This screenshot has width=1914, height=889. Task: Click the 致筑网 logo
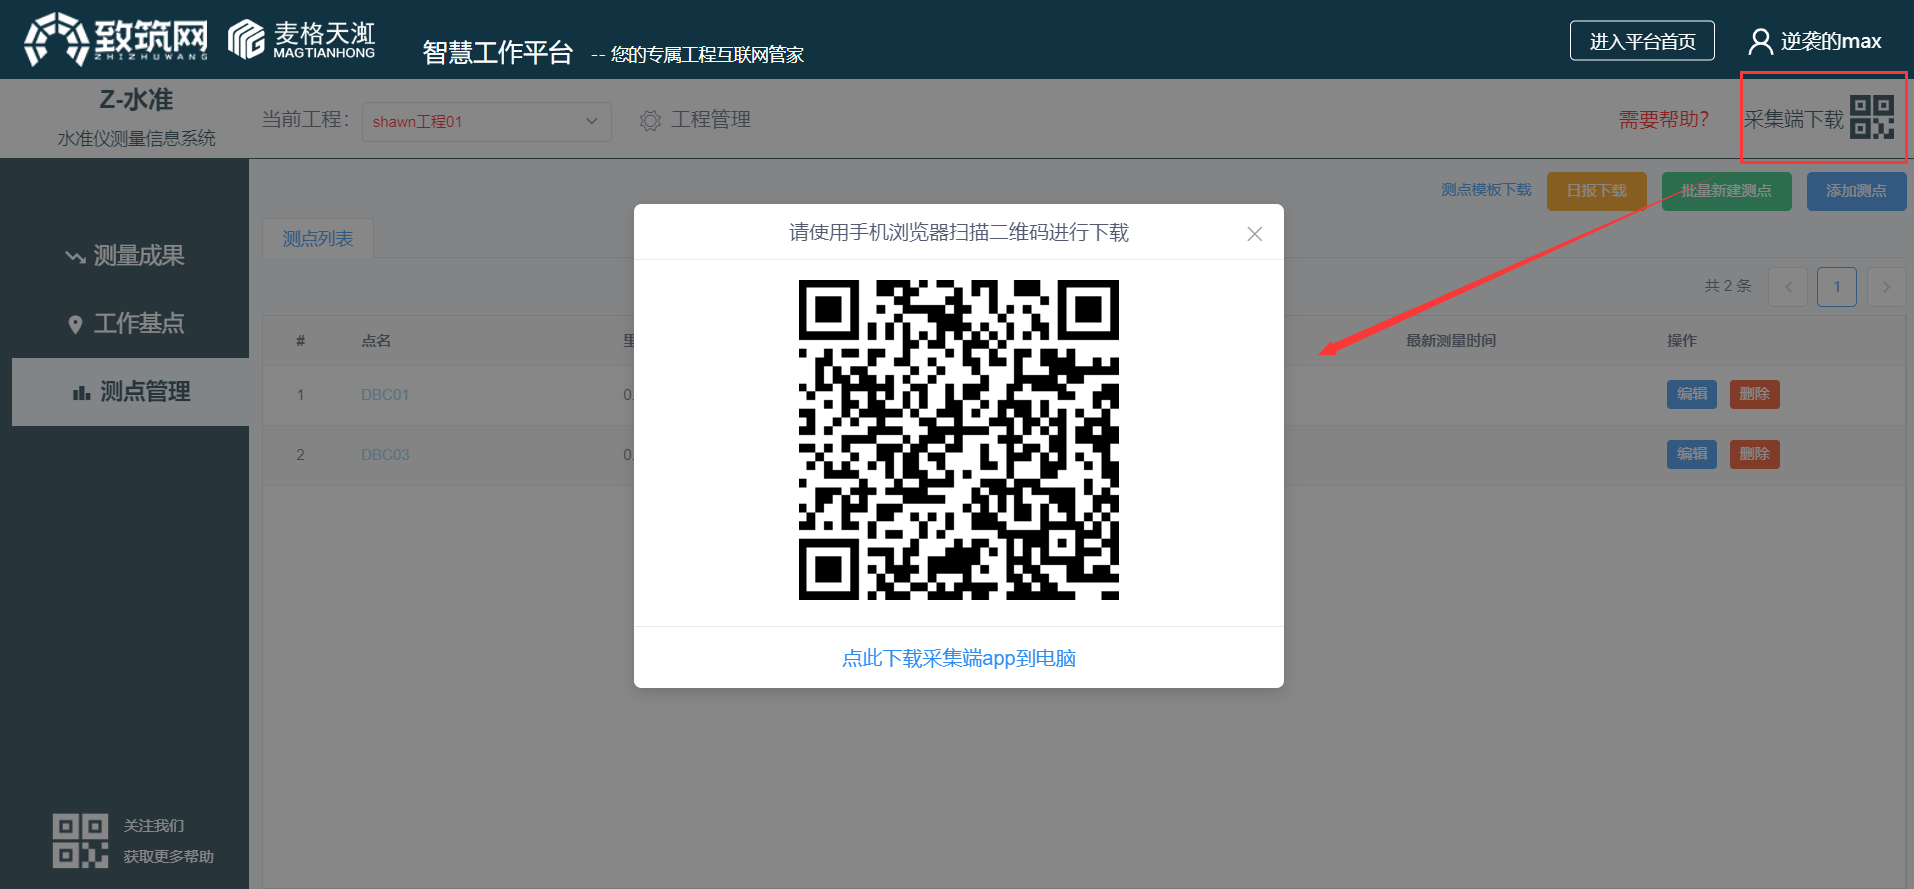tap(116, 39)
